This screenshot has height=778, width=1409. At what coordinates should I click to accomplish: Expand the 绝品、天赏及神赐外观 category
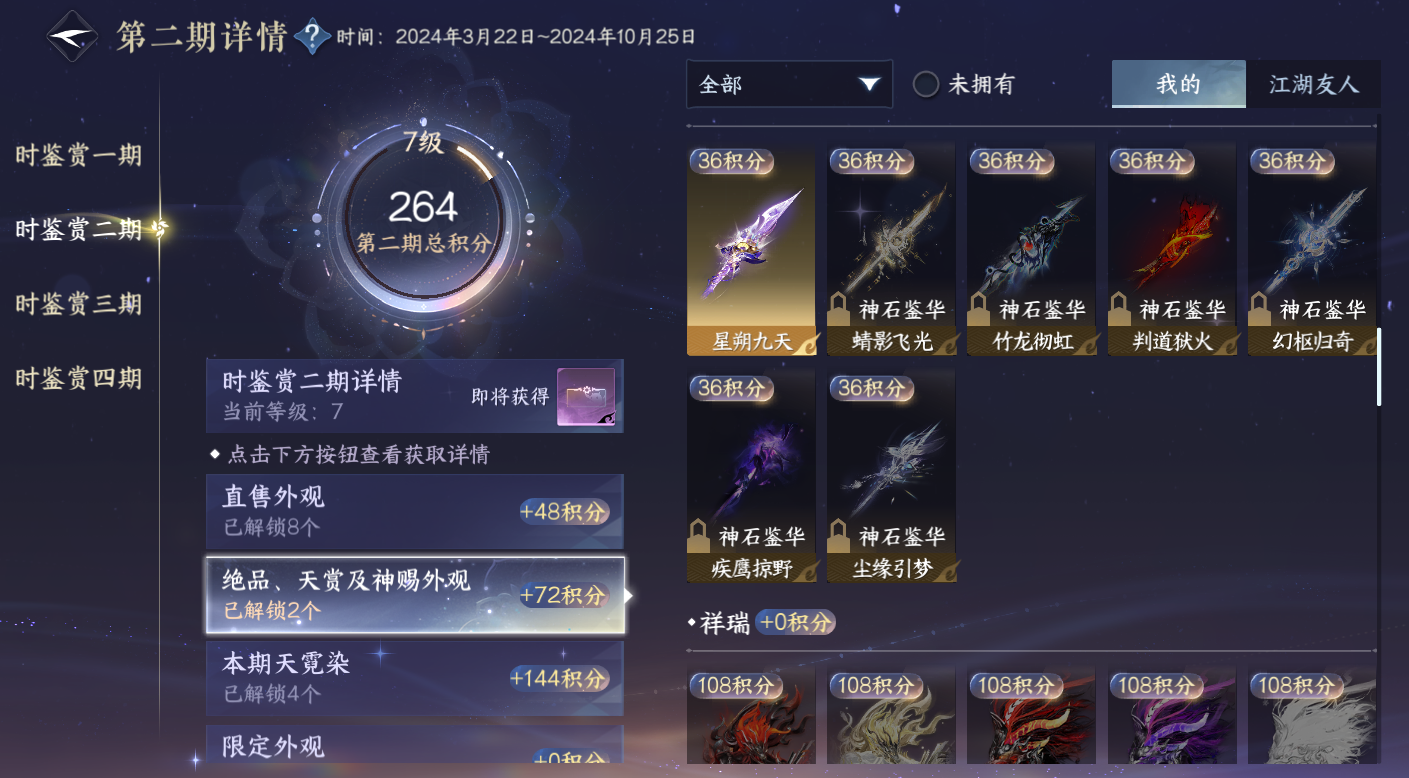click(x=415, y=595)
